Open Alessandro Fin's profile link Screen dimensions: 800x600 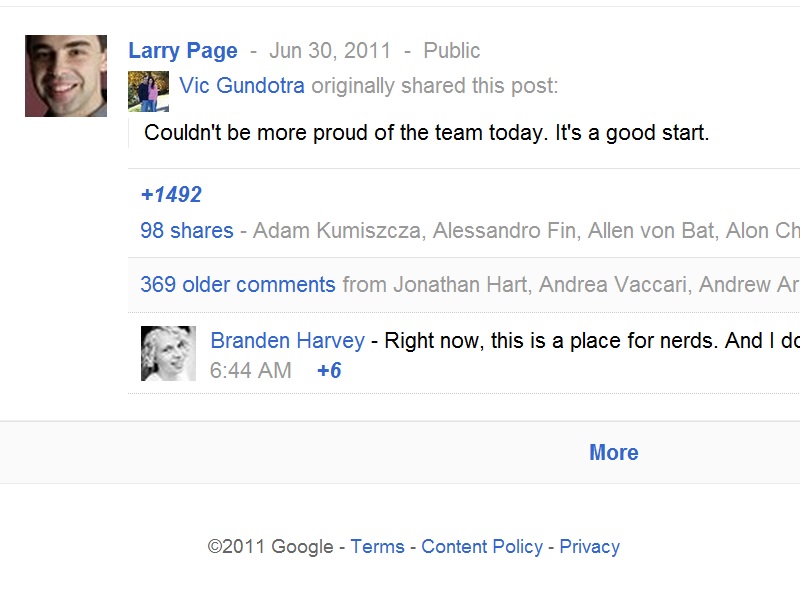[506, 231]
